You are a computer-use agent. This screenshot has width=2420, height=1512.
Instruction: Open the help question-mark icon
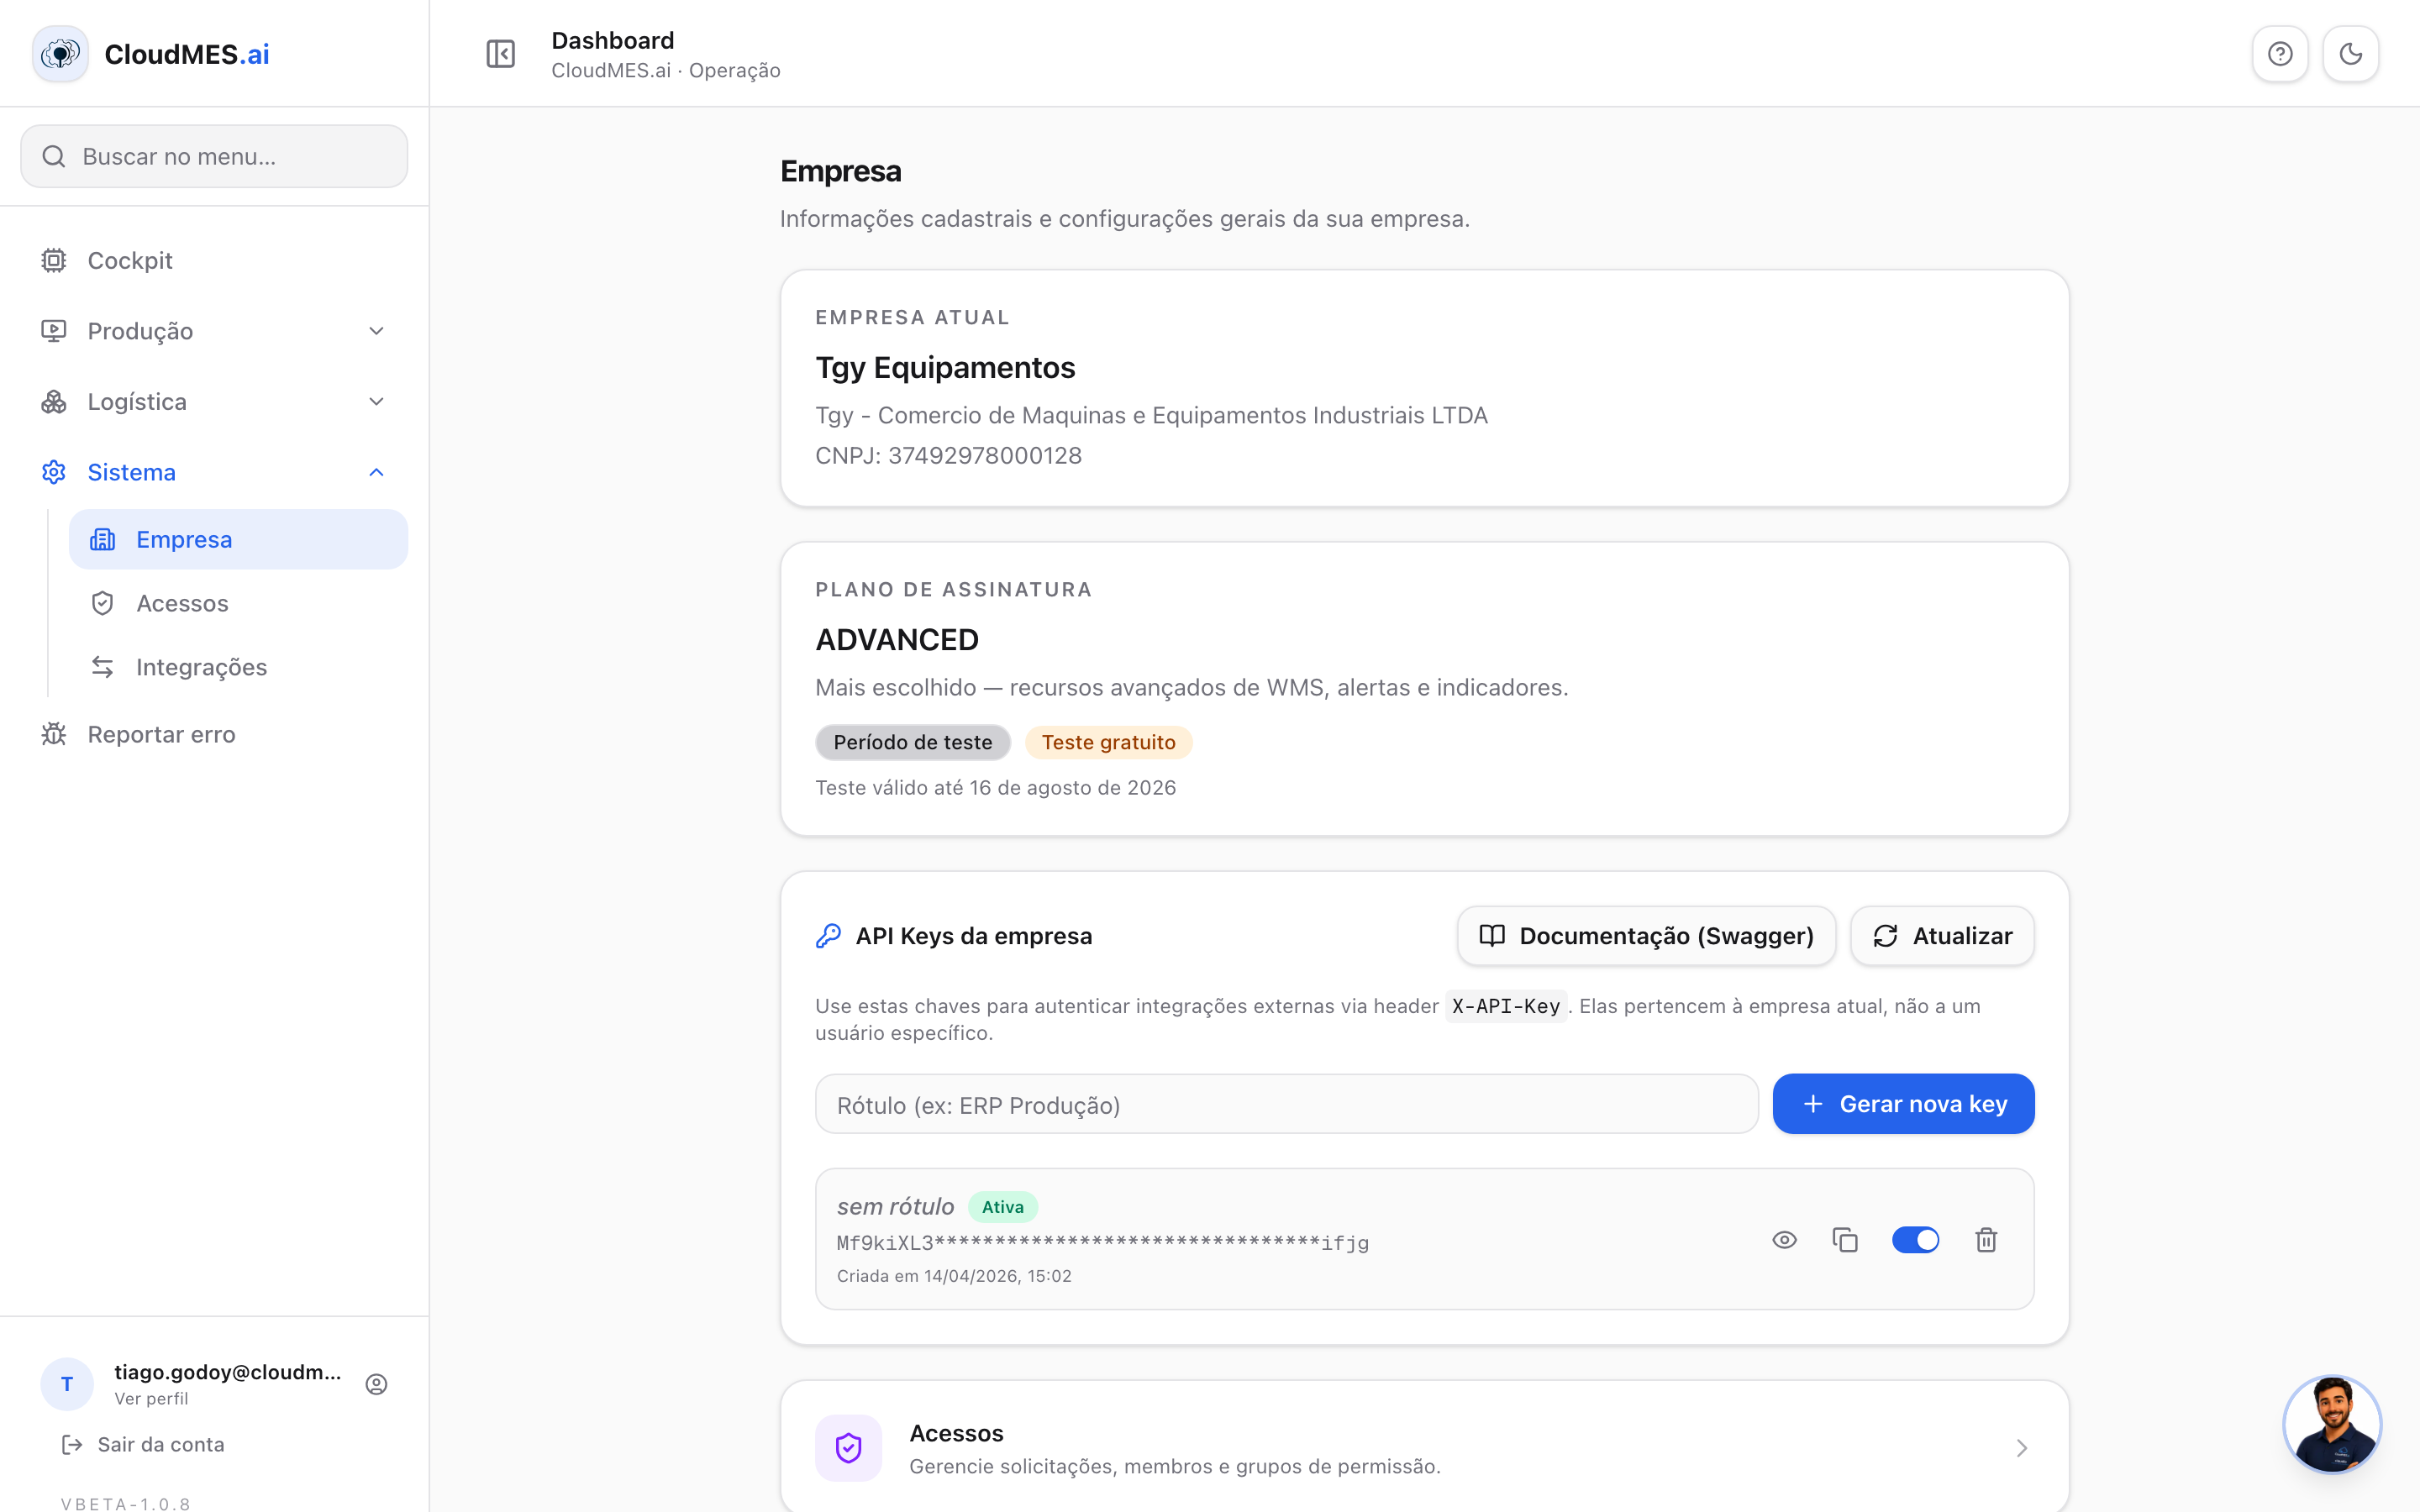point(2280,54)
